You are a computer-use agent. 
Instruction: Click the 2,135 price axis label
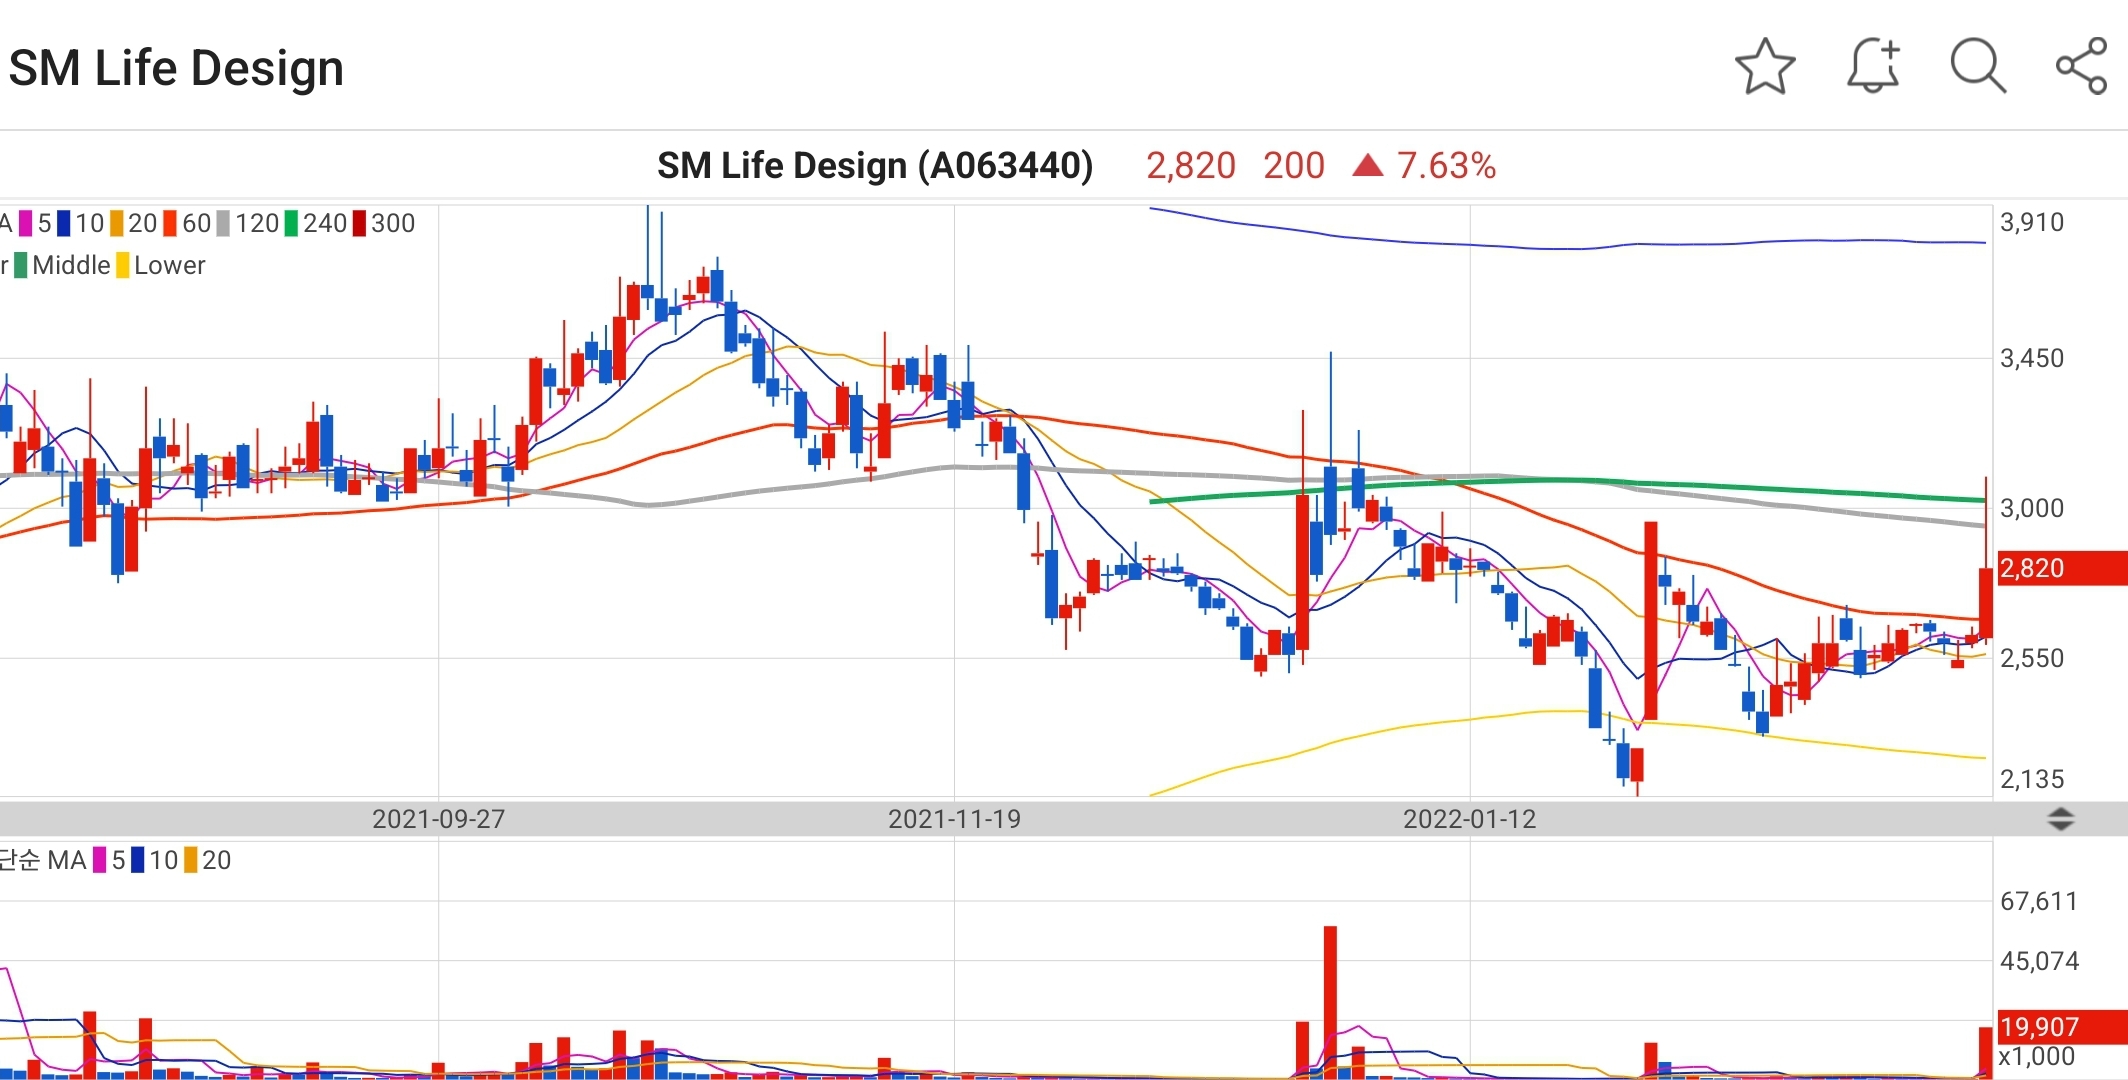coord(2032,779)
